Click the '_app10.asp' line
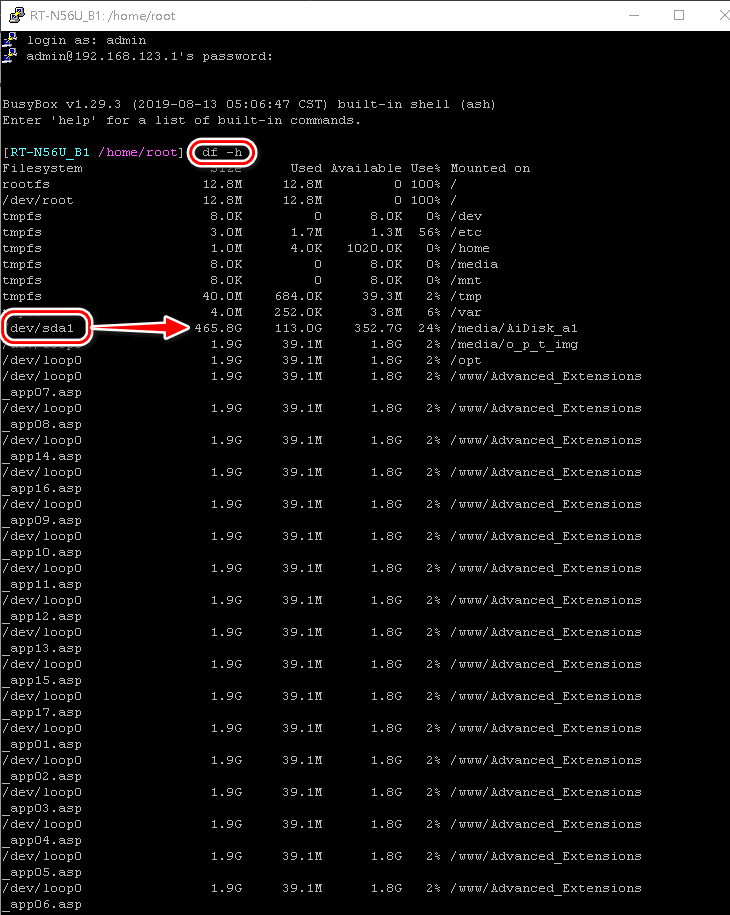This screenshot has width=730, height=915. [42, 553]
